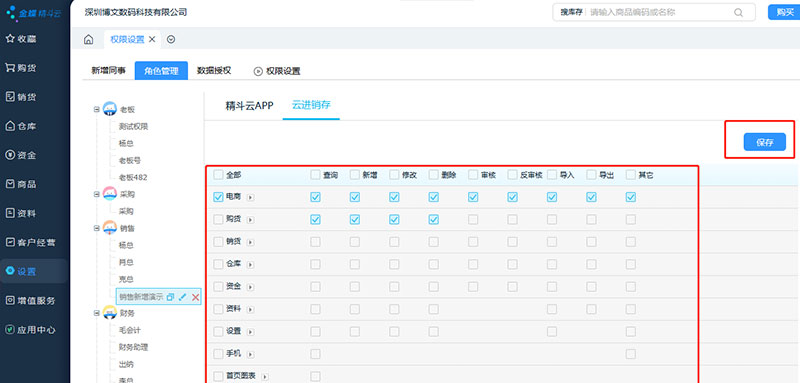Click the company name 深圳博文数码科技有限公司

136,12
